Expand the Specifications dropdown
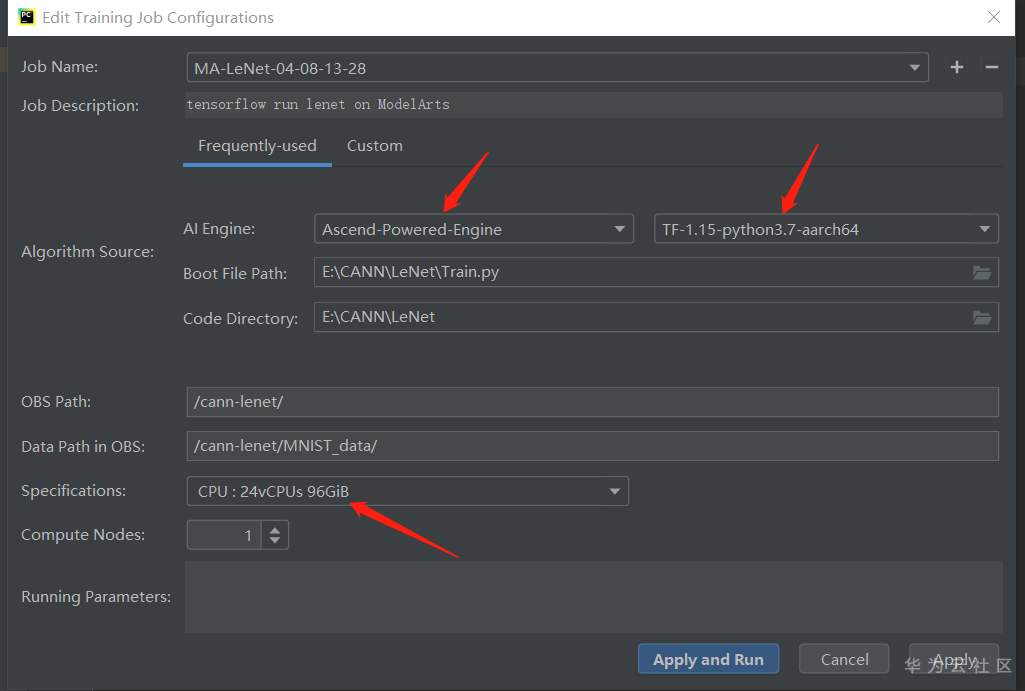Screen dimensions: 1025x691 pos(615,491)
